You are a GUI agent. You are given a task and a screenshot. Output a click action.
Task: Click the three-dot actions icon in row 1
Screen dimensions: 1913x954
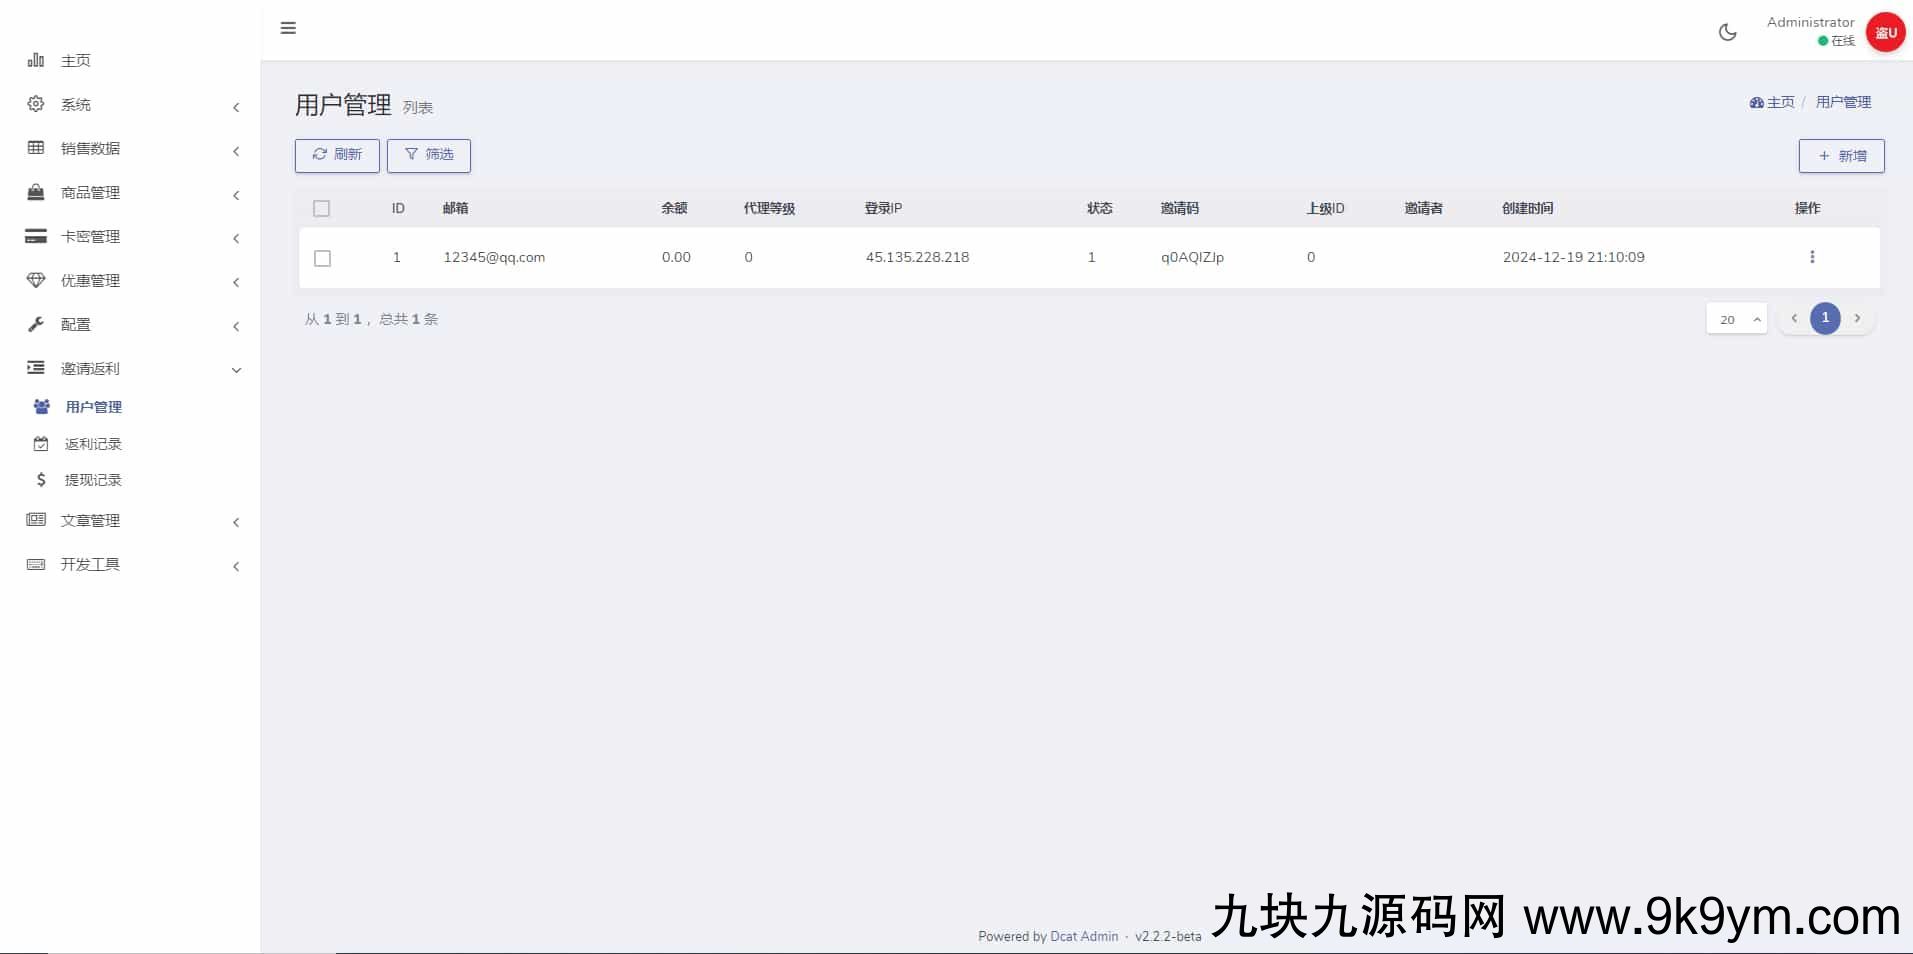(1811, 257)
